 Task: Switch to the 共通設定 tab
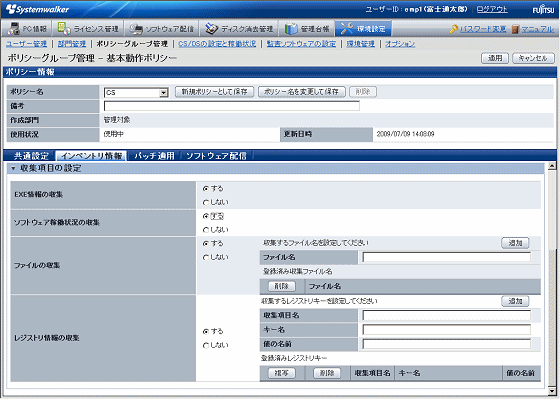click(x=31, y=156)
